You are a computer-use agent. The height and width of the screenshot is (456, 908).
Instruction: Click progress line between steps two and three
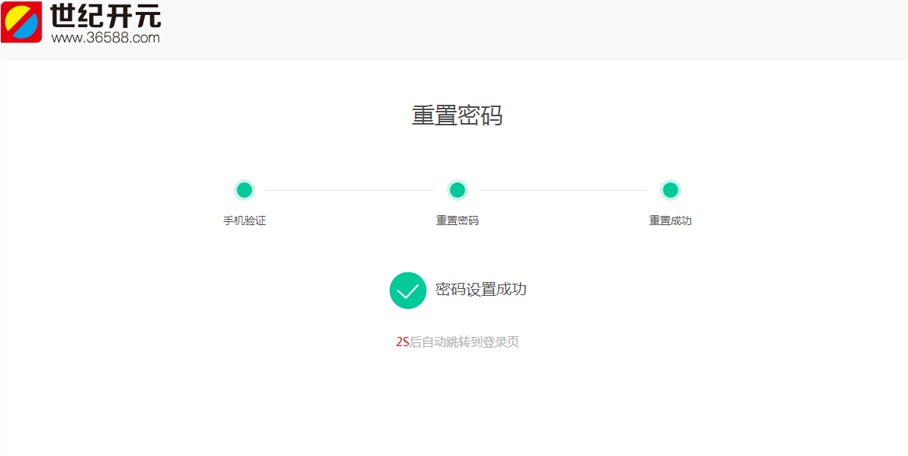pyautogui.click(x=563, y=190)
